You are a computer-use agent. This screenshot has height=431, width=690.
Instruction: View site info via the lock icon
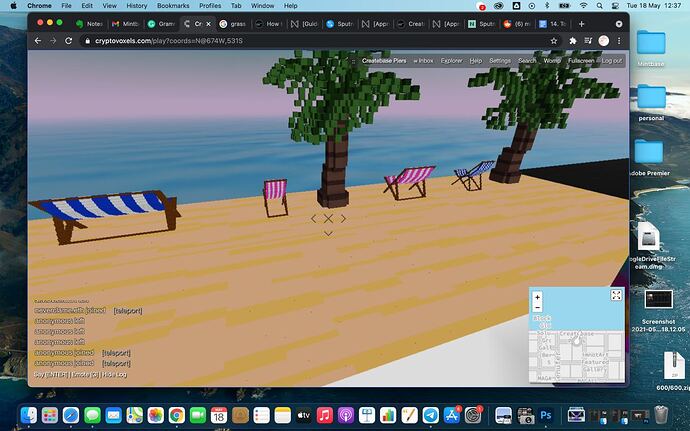[x=87, y=41]
